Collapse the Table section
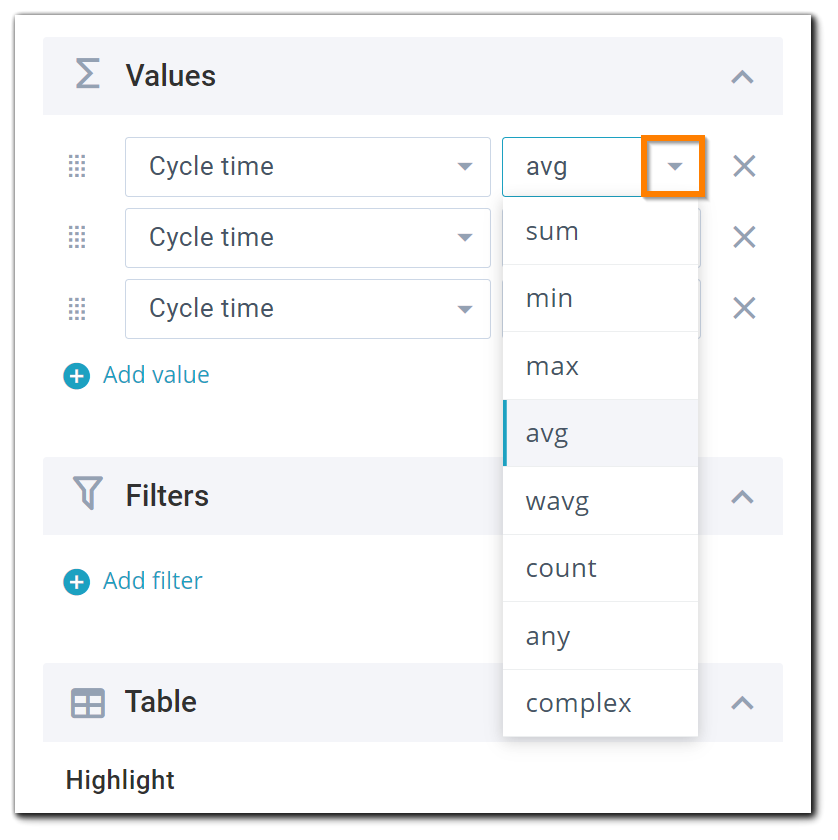This screenshot has height=840, width=838. [742, 703]
